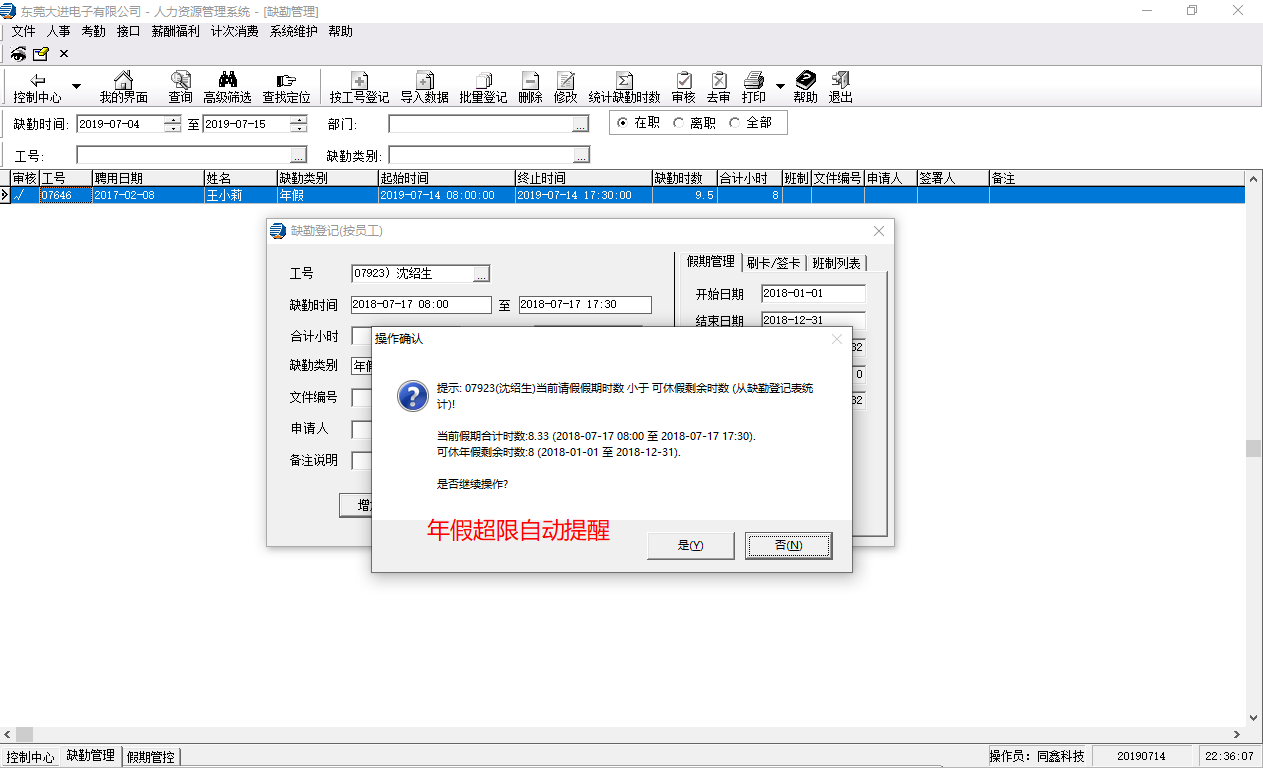Click the 工号 filter input field
This screenshot has height=768, width=1263.
click(x=183, y=156)
